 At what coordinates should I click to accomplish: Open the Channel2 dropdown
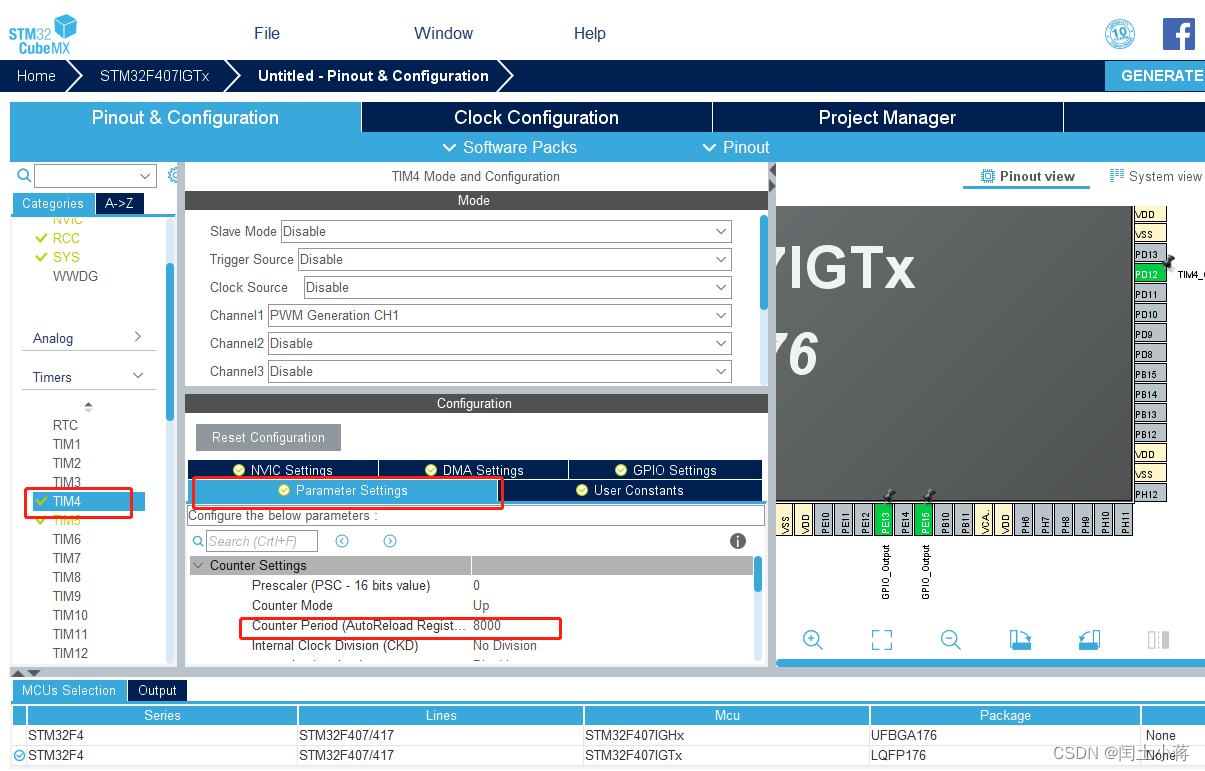pos(499,343)
